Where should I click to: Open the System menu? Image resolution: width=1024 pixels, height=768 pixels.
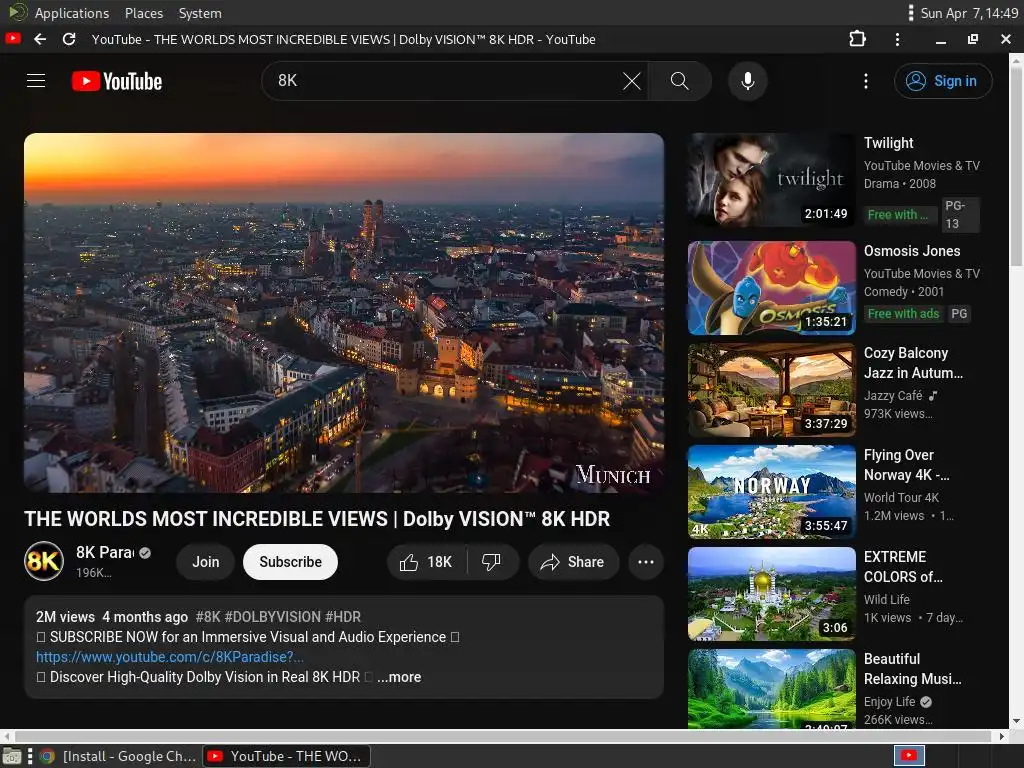pyautogui.click(x=200, y=13)
